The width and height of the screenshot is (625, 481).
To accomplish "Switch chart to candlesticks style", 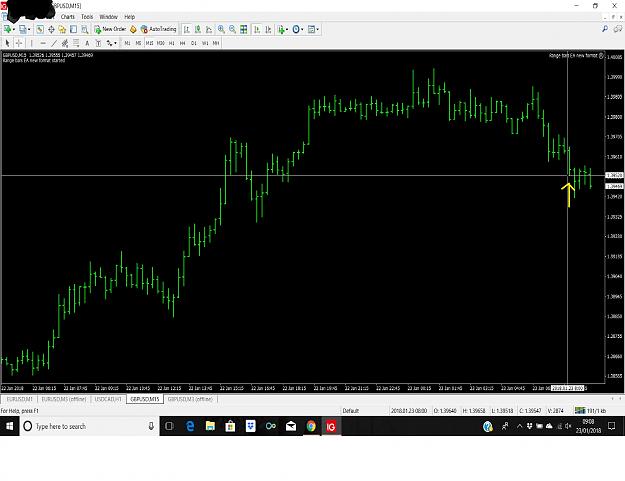I will [x=198, y=29].
